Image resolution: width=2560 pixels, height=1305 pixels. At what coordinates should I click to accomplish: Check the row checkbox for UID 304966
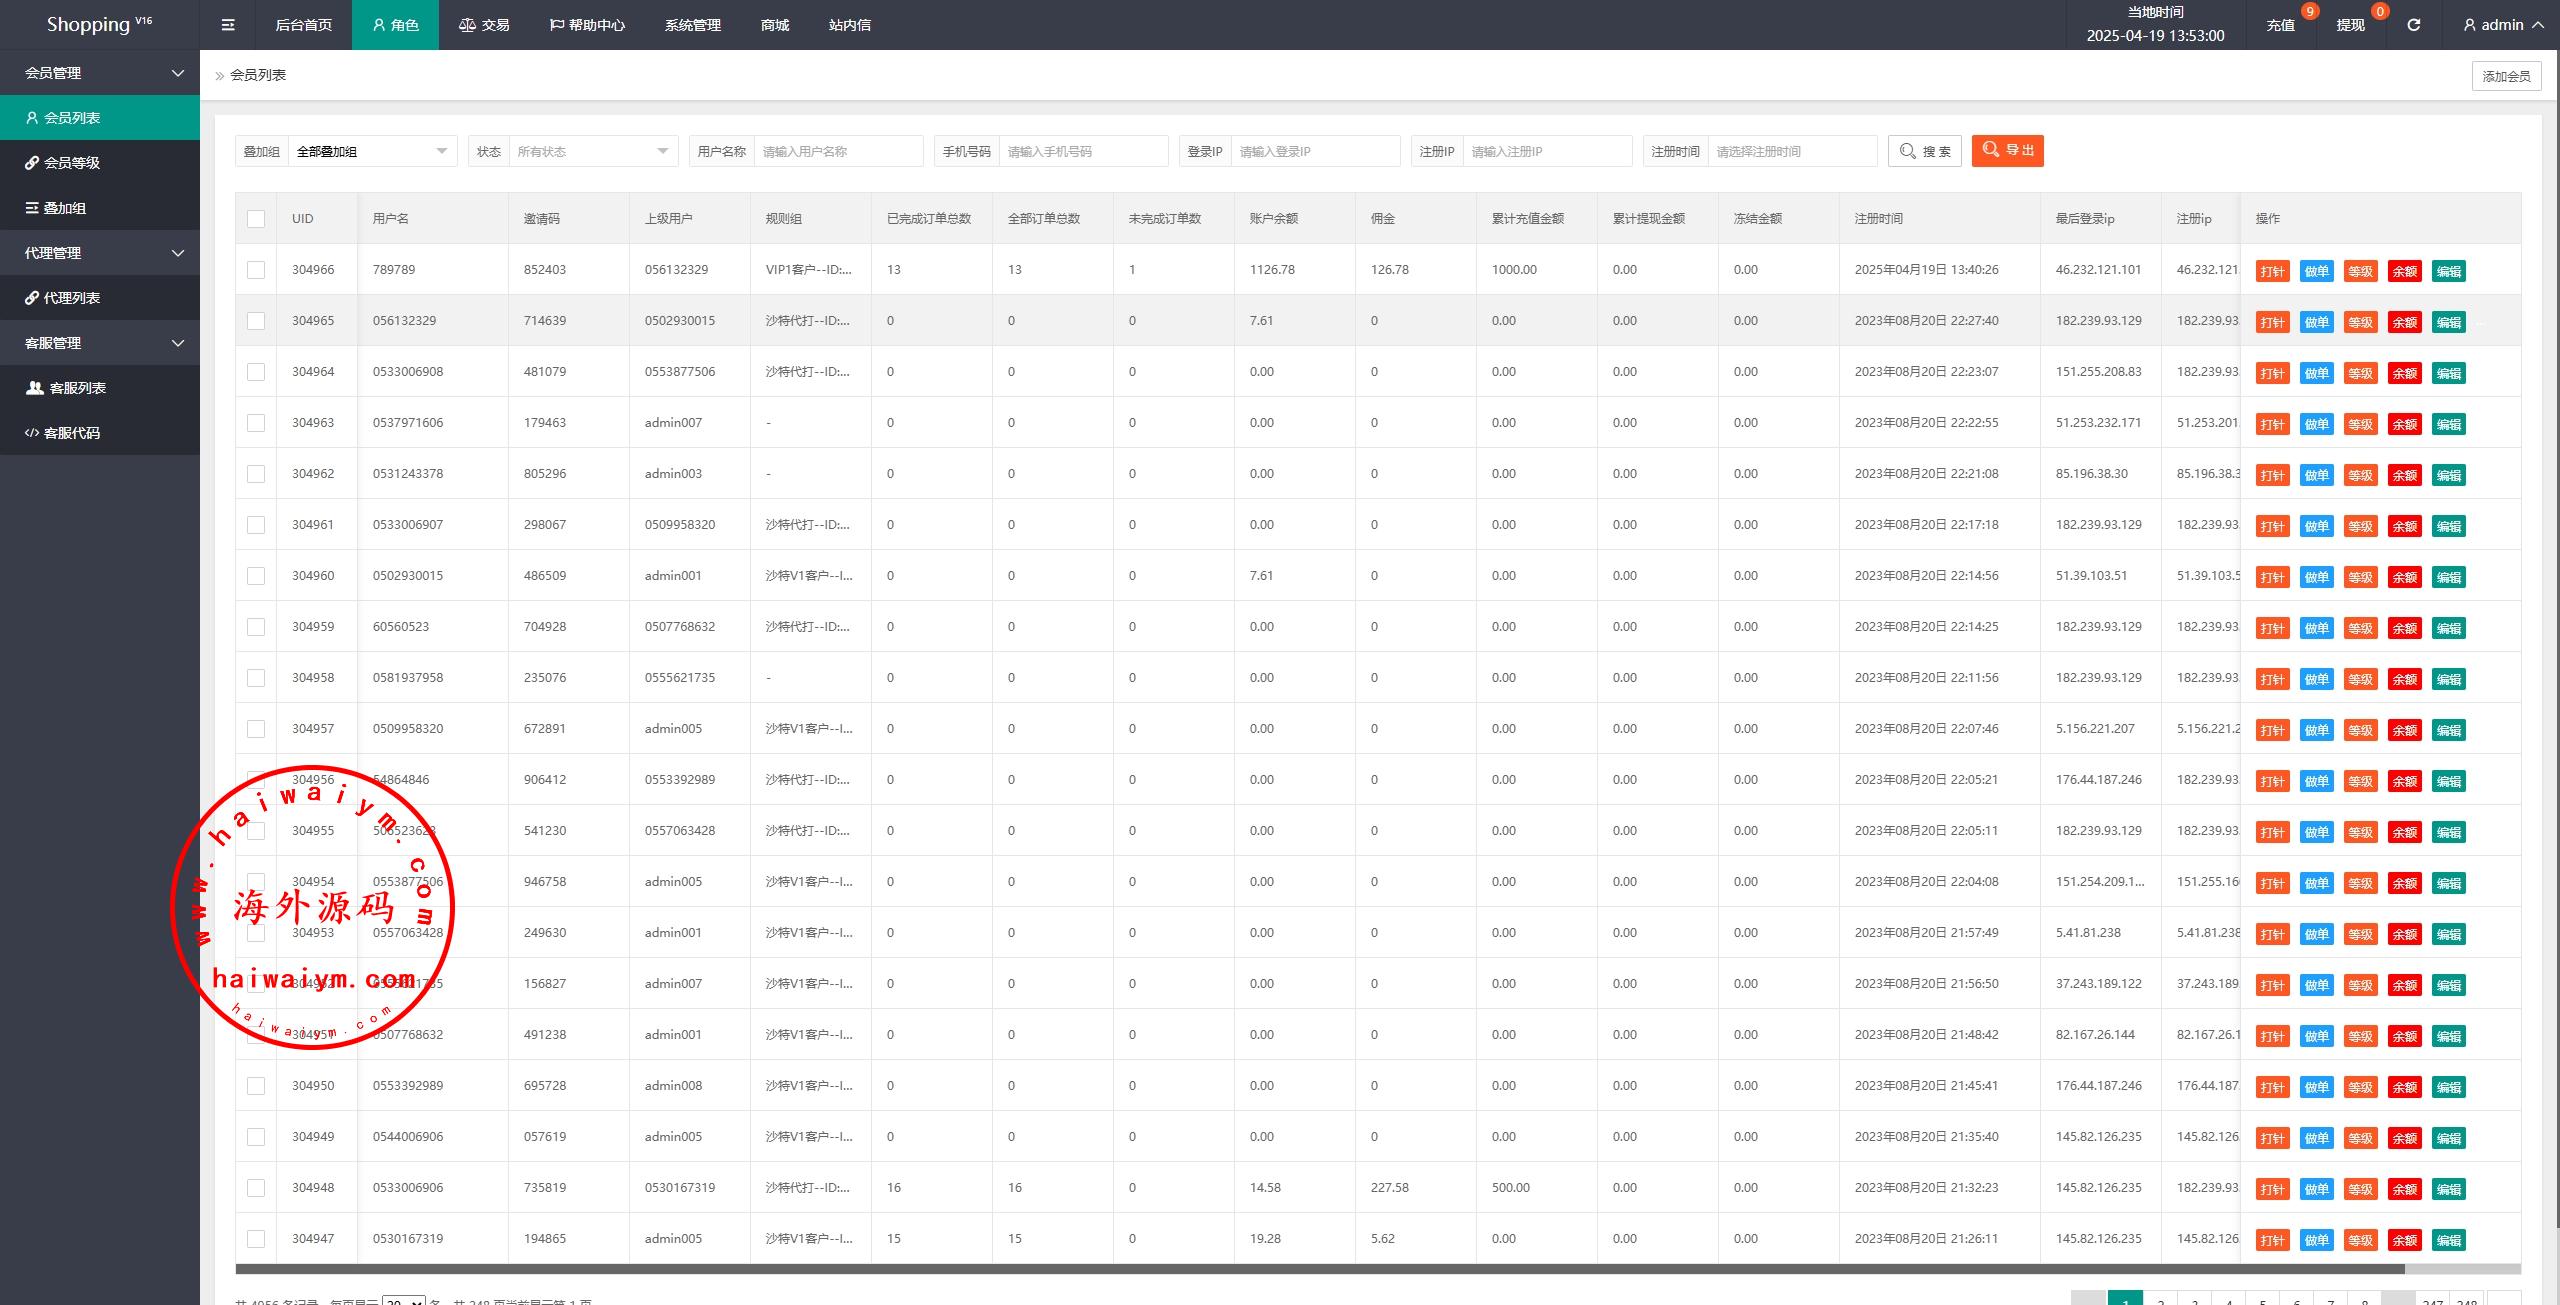coord(256,270)
